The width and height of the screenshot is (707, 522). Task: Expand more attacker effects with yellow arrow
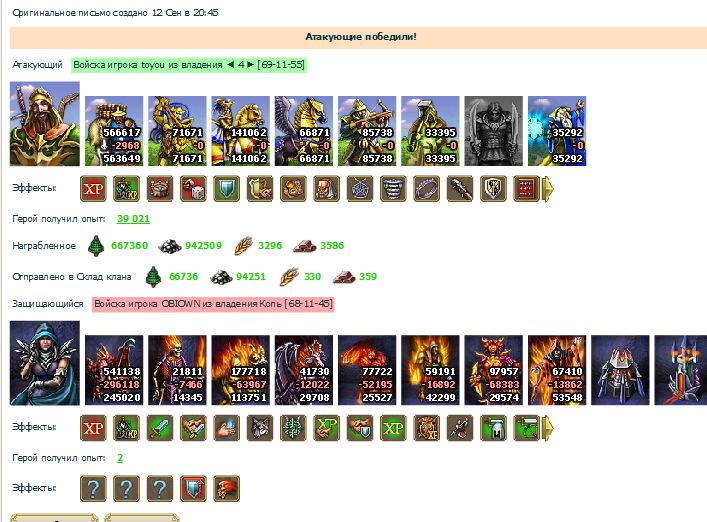click(547, 188)
